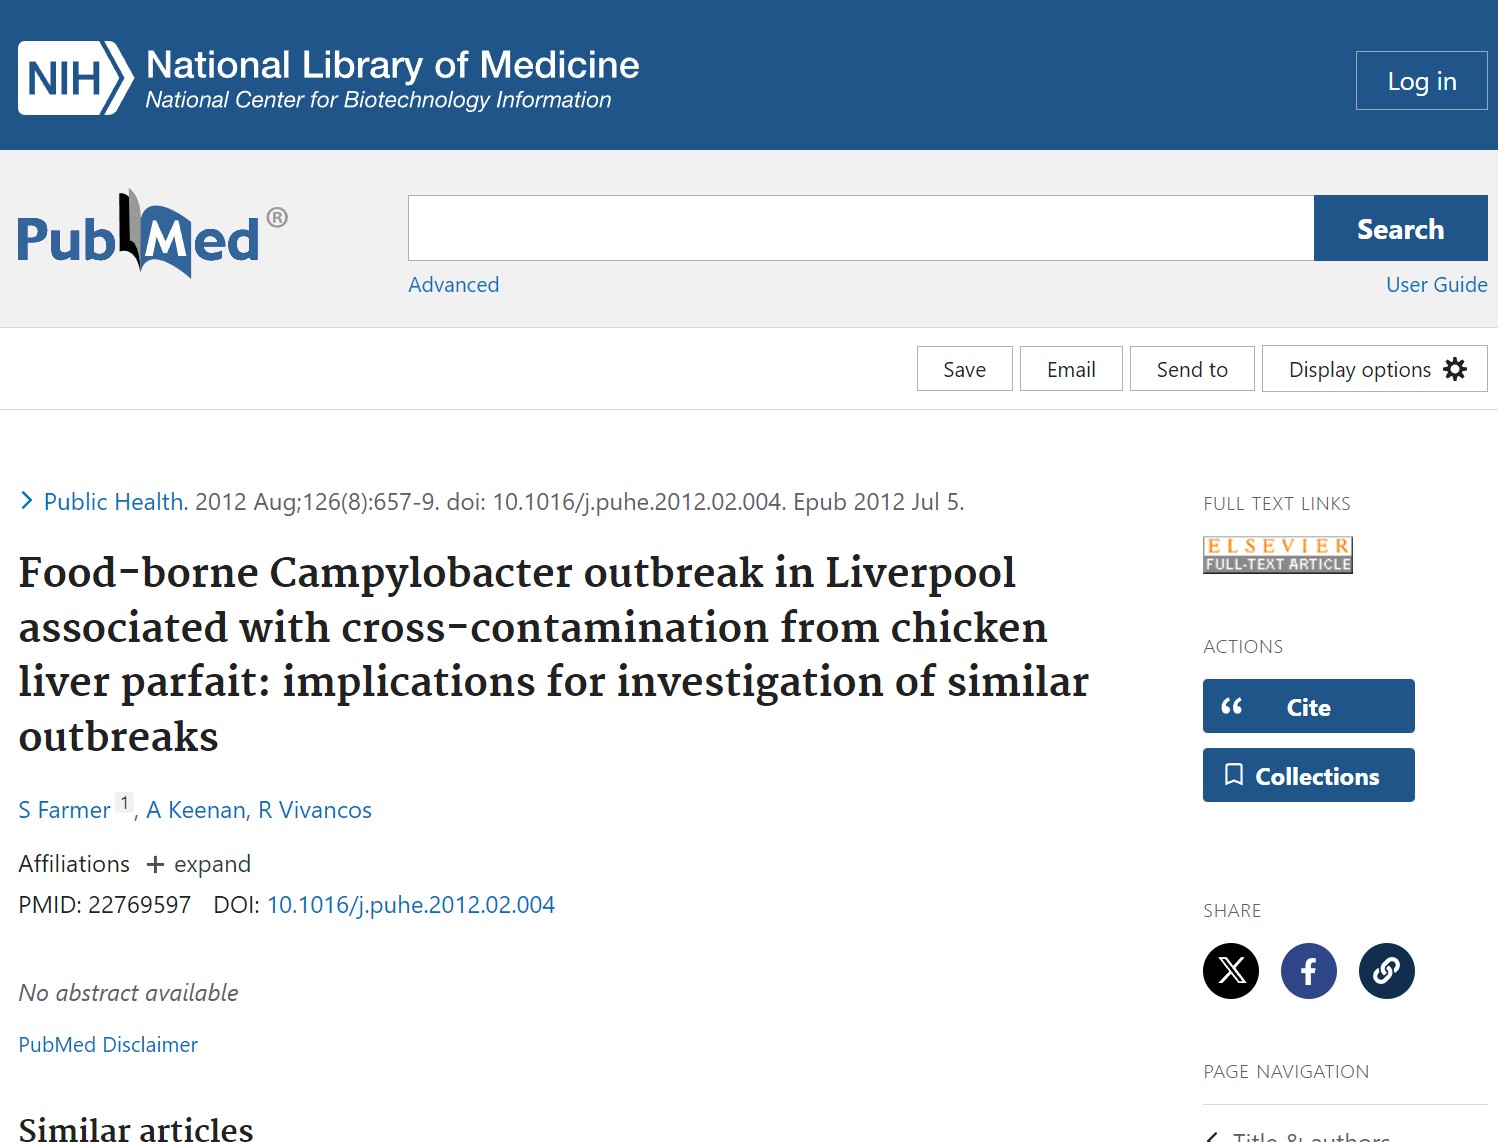Screen dimensions: 1498x1142
Task: Copy the article permalink via the link icon
Action: coord(1386,970)
